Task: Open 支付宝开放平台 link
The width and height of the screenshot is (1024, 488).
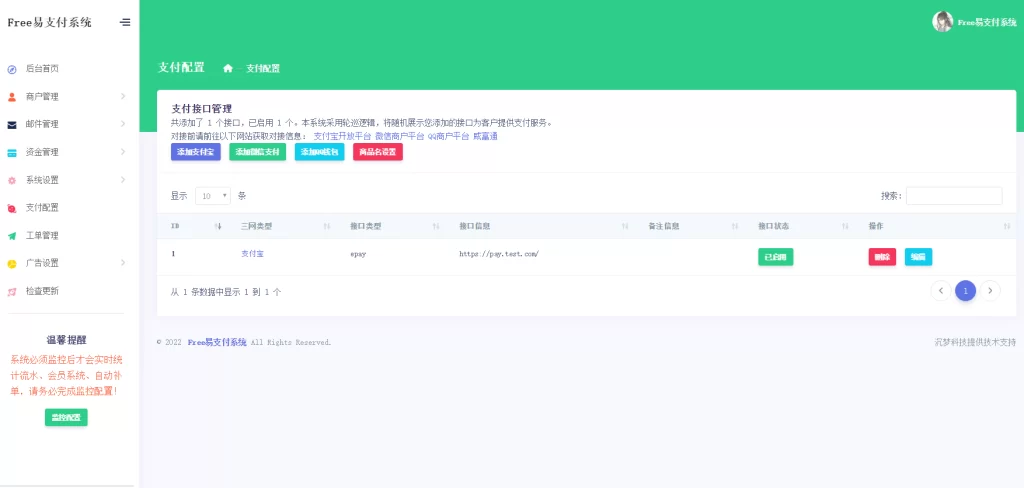Action: click(x=342, y=137)
